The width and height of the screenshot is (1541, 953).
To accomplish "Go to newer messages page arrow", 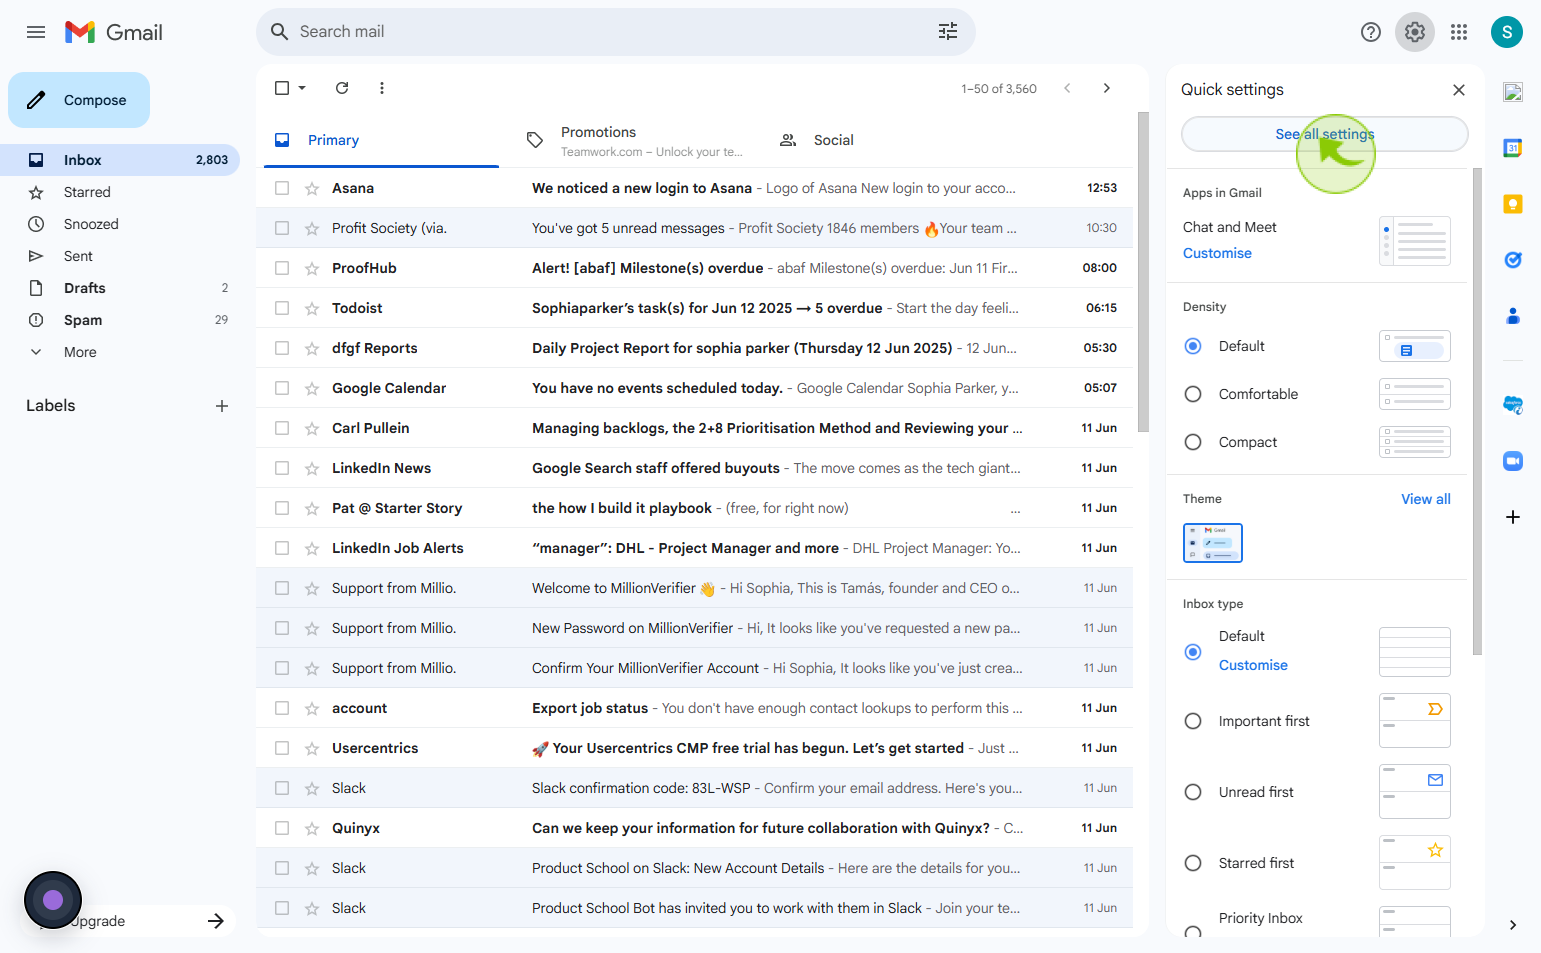I will pos(1067,88).
